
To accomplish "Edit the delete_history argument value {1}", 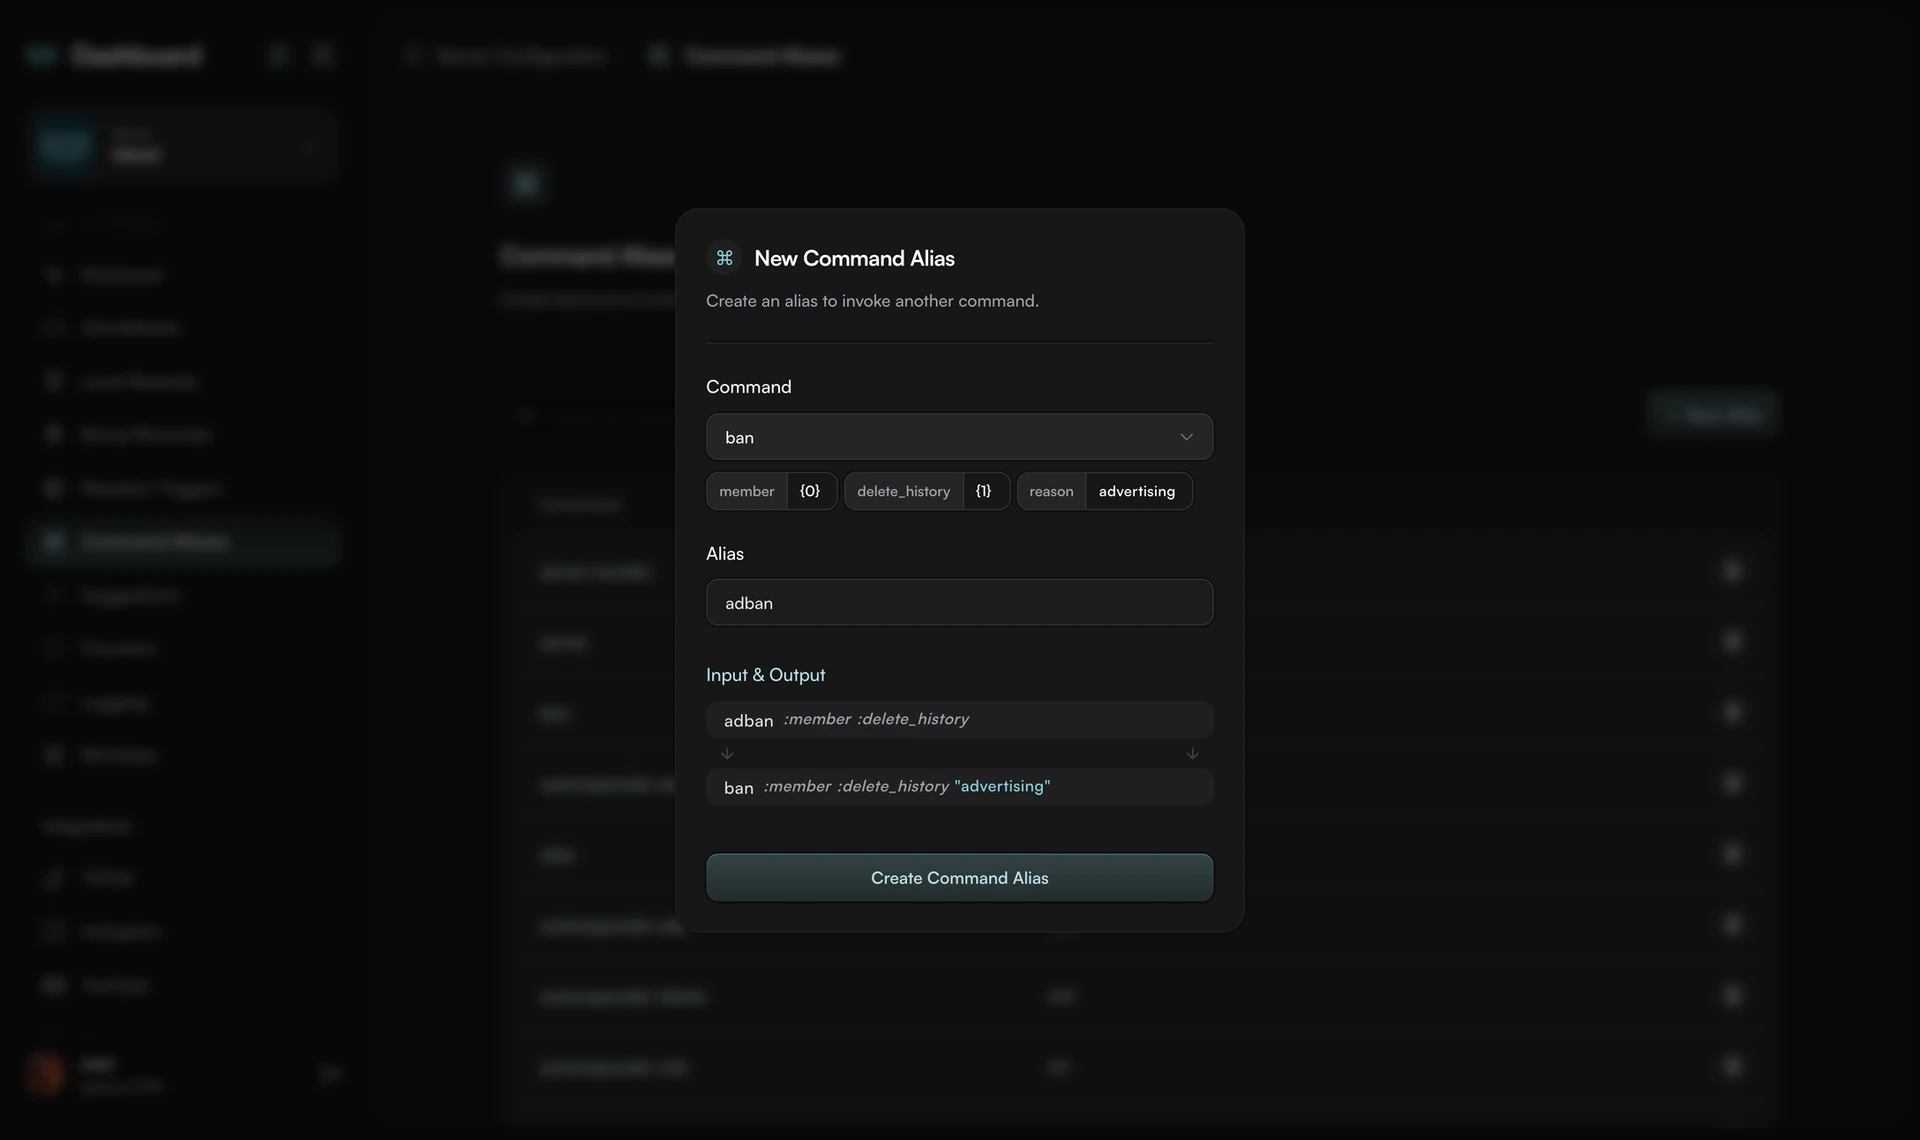I will (x=984, y=491).
